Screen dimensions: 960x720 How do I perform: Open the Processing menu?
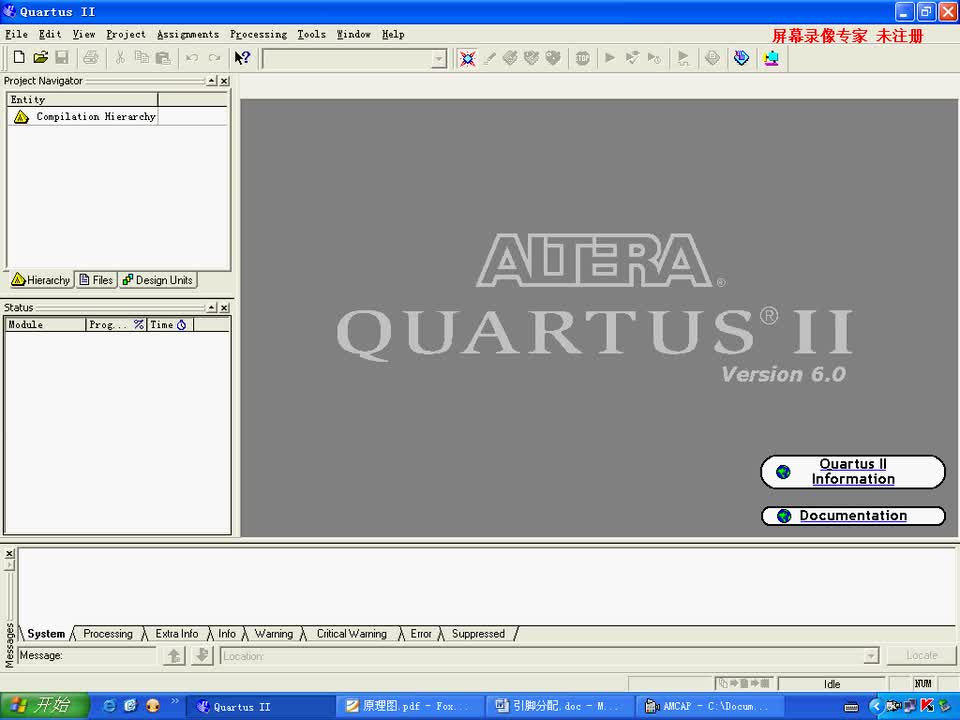(258, 34)
